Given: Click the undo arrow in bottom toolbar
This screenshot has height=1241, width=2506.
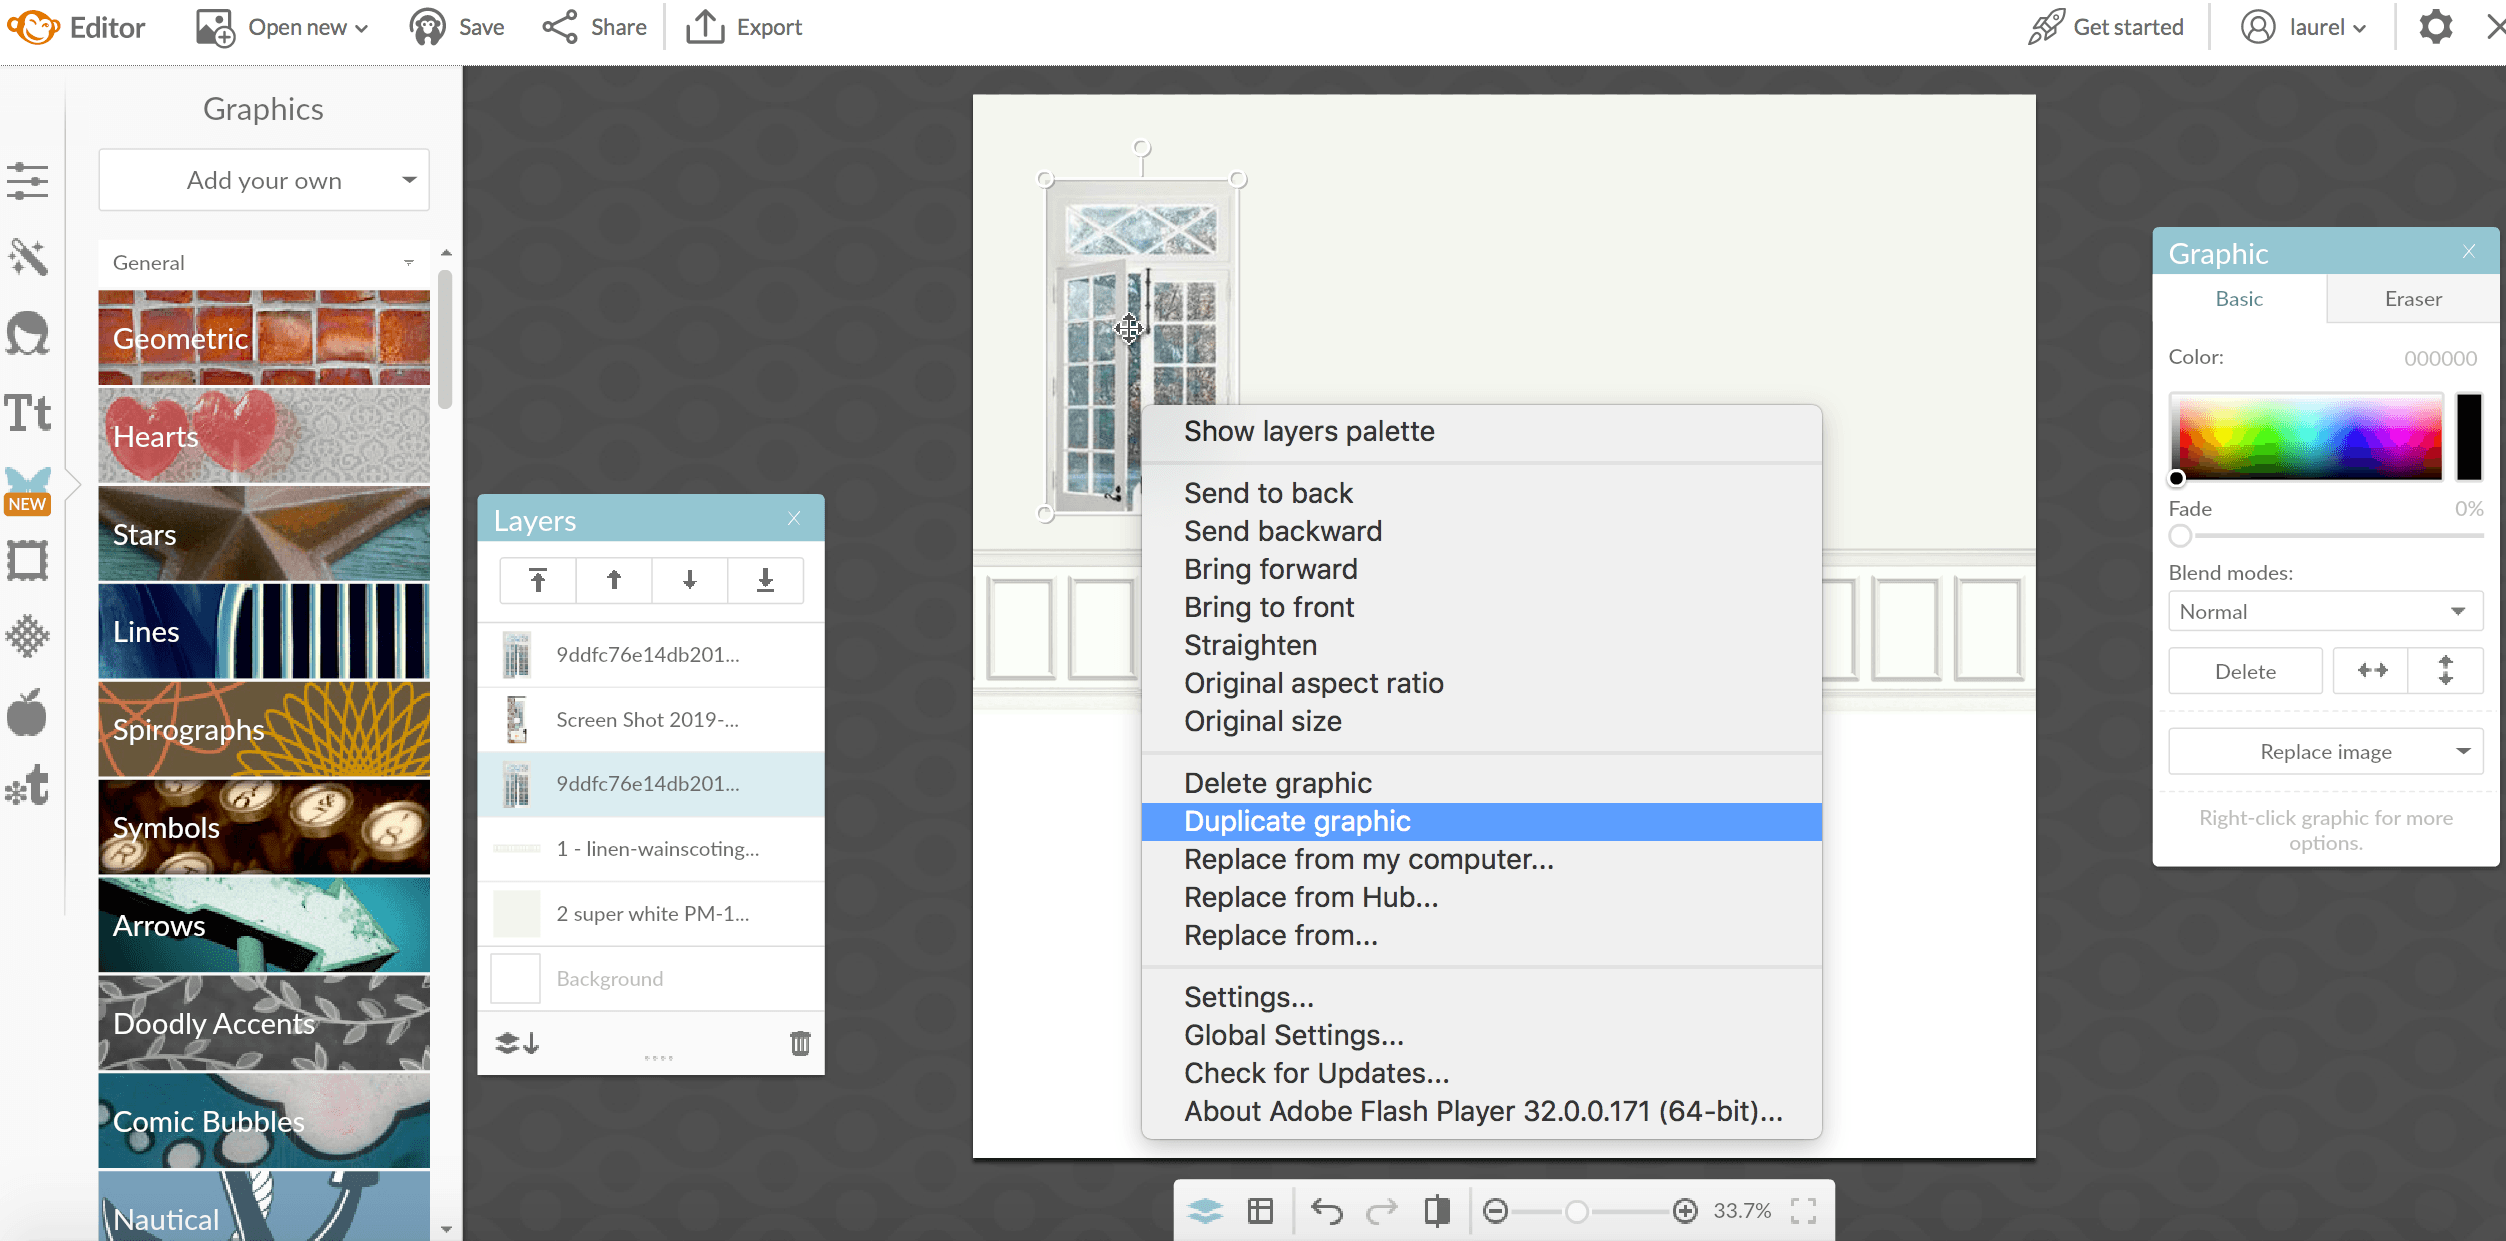Looking at the screenshot, I should 1326,1211.
